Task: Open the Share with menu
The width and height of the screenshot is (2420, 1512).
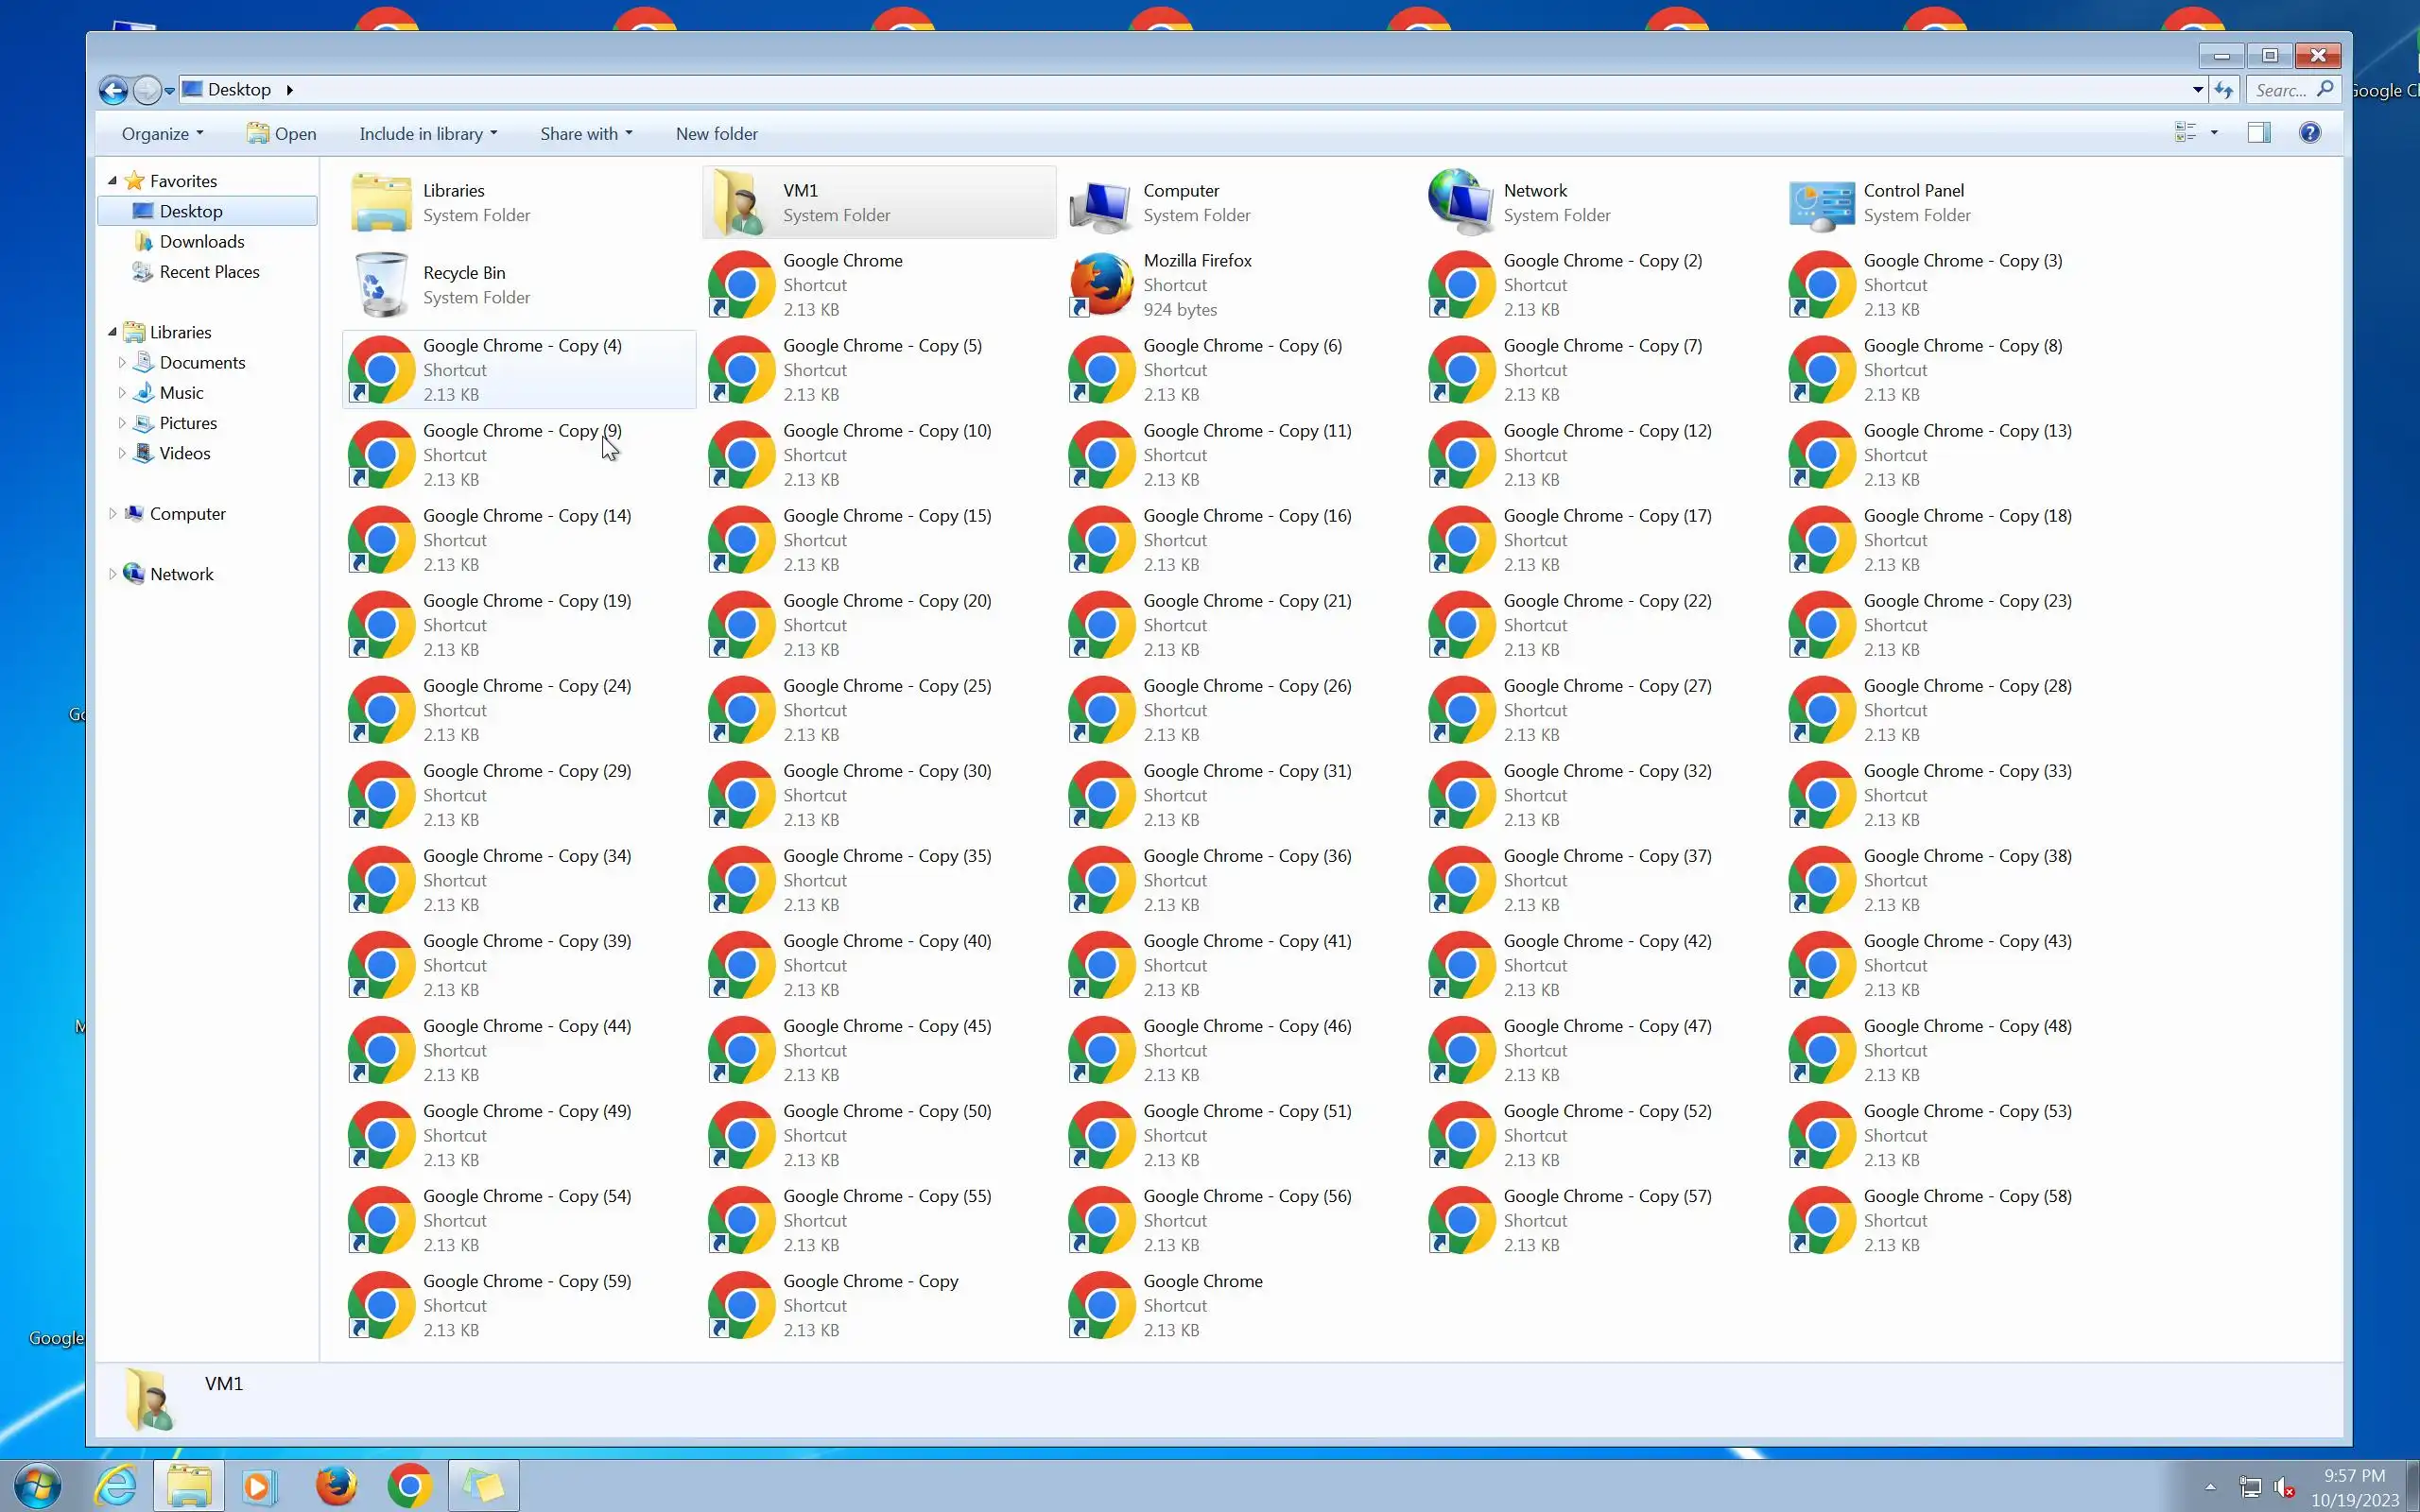Action: [586, 134]
